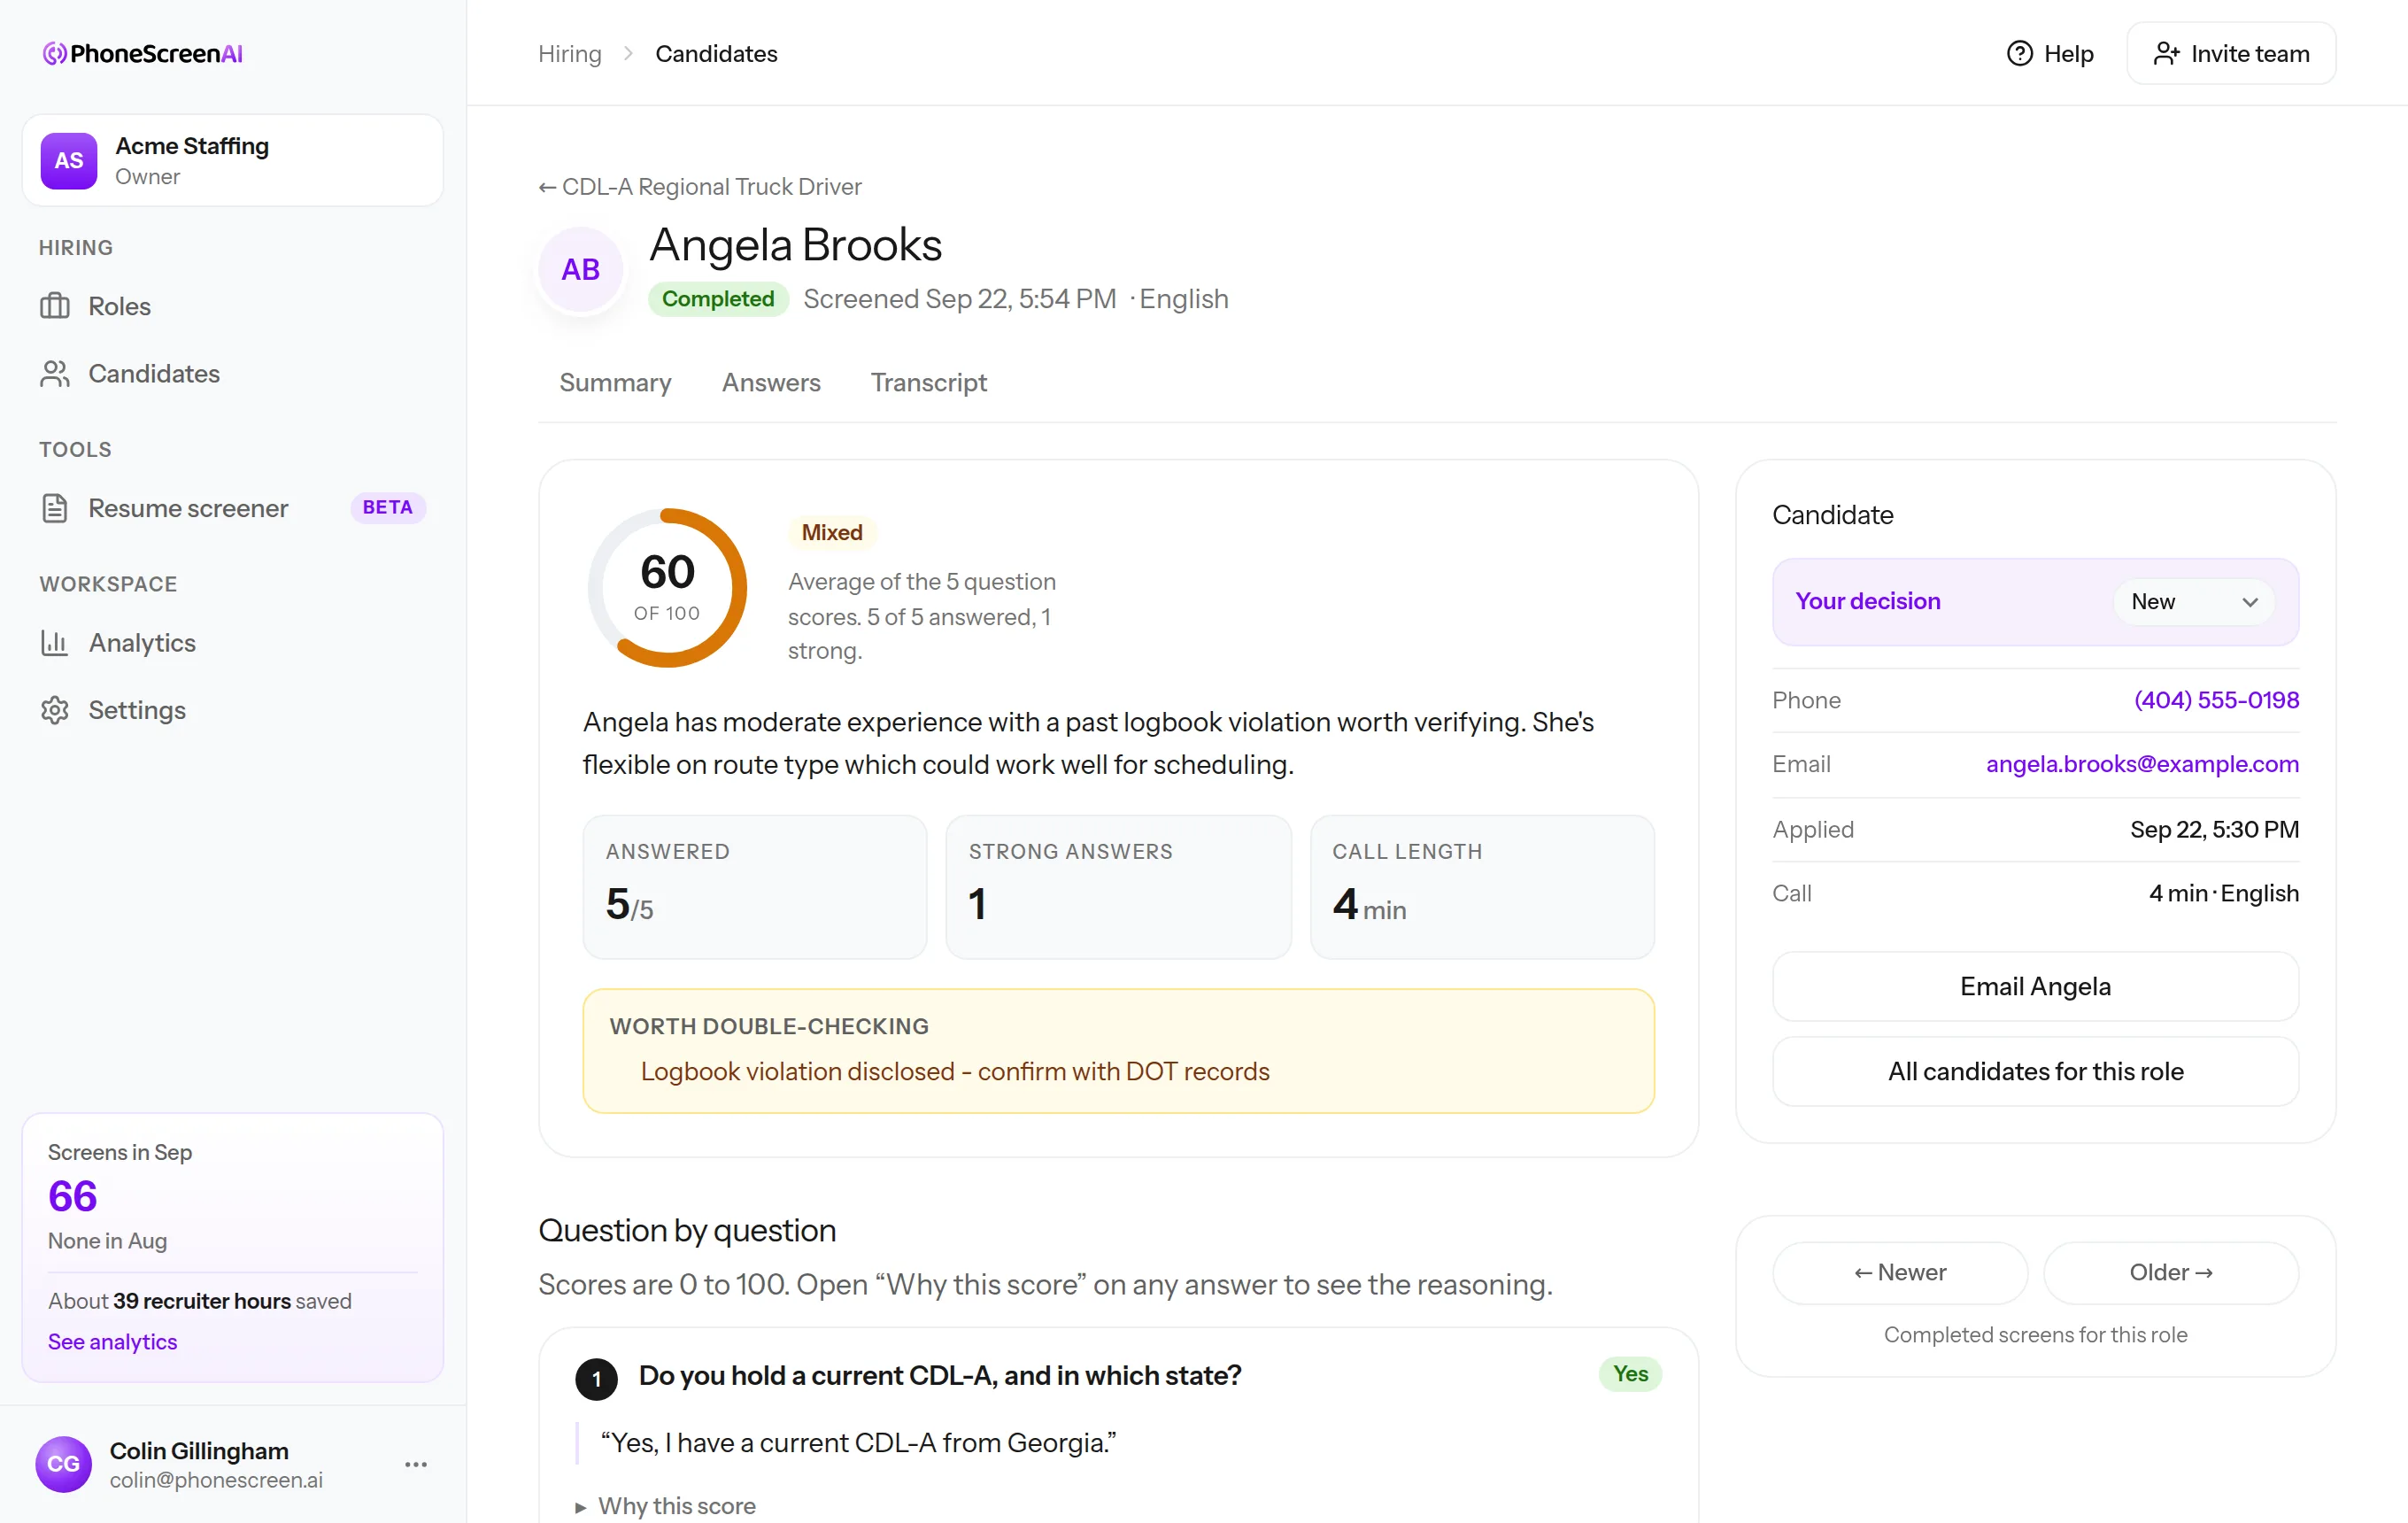Click the Completed status badge
Screen dimensions: 2408x1523
718,299
